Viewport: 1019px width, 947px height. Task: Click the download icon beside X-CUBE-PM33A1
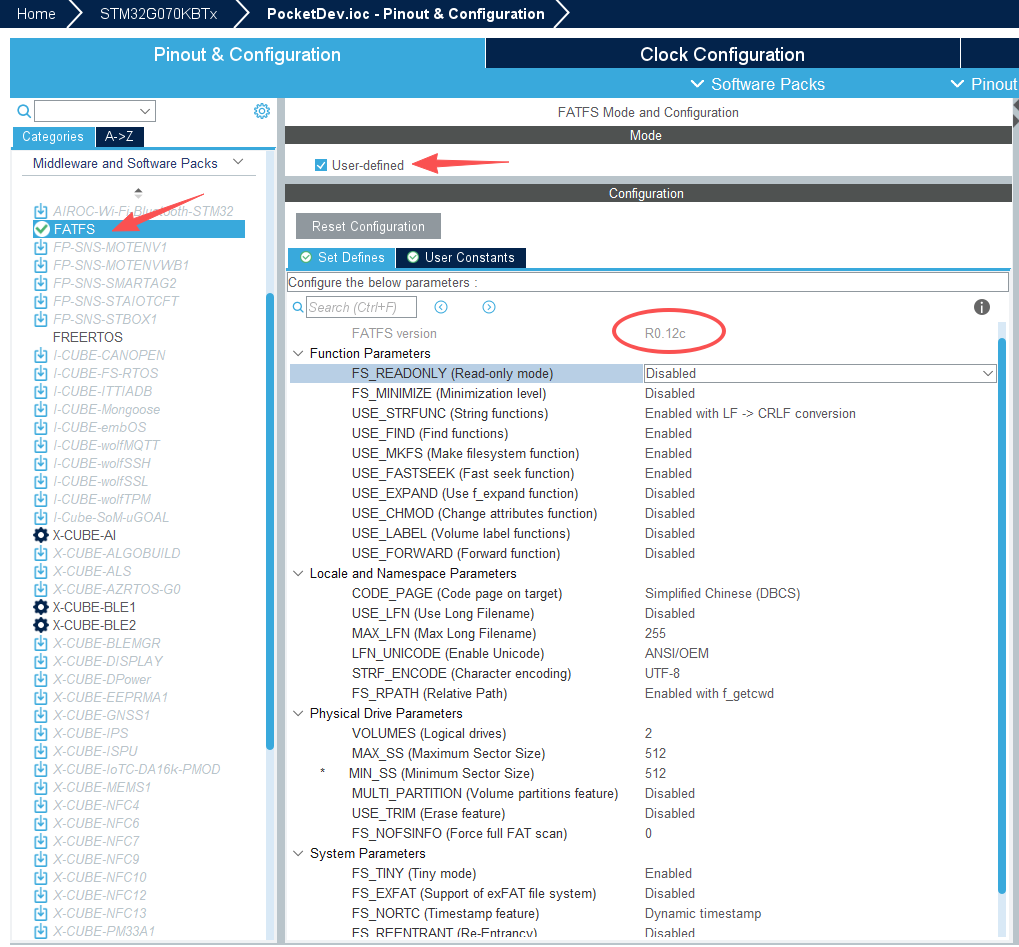tap(41, 931)
